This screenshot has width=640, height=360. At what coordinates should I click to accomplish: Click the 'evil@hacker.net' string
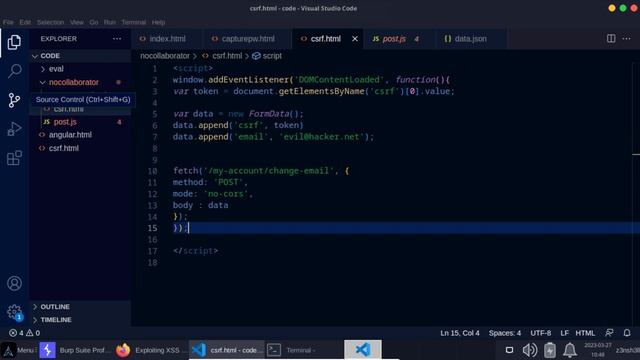point(321,137)
